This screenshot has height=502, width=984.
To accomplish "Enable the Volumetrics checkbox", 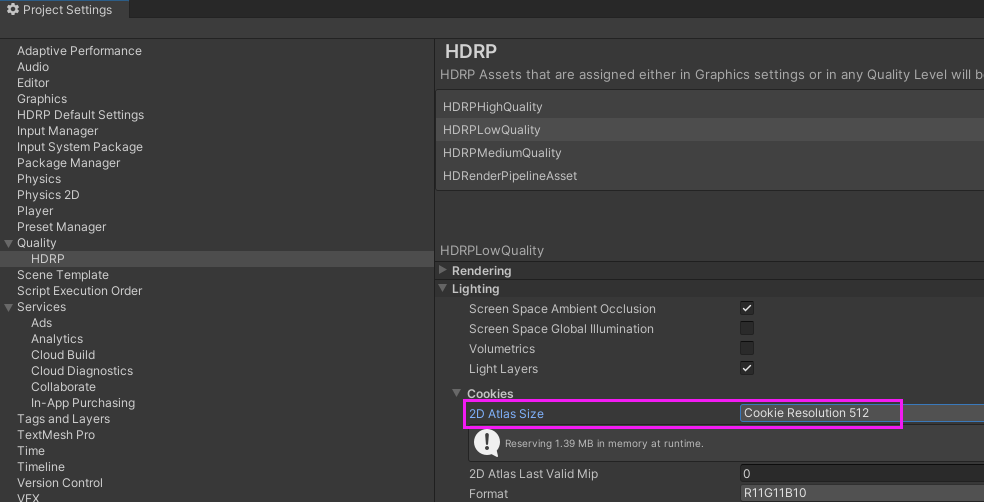I will (x=747, y=348).
